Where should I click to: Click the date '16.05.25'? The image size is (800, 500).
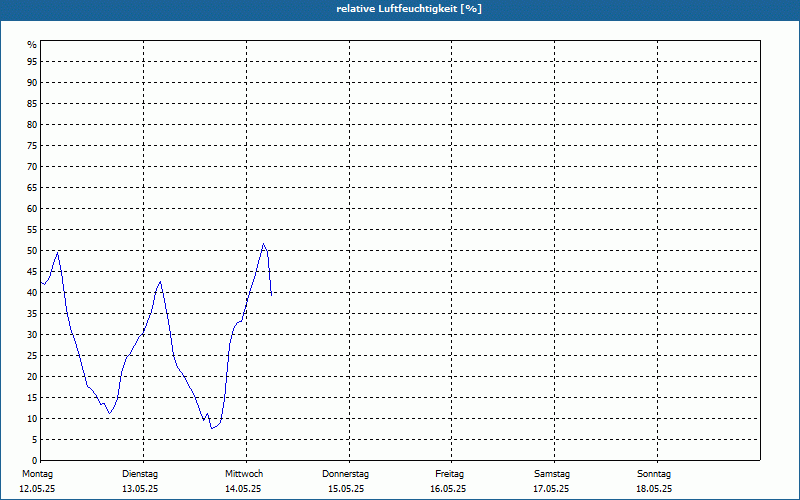(x=448, y=489)
